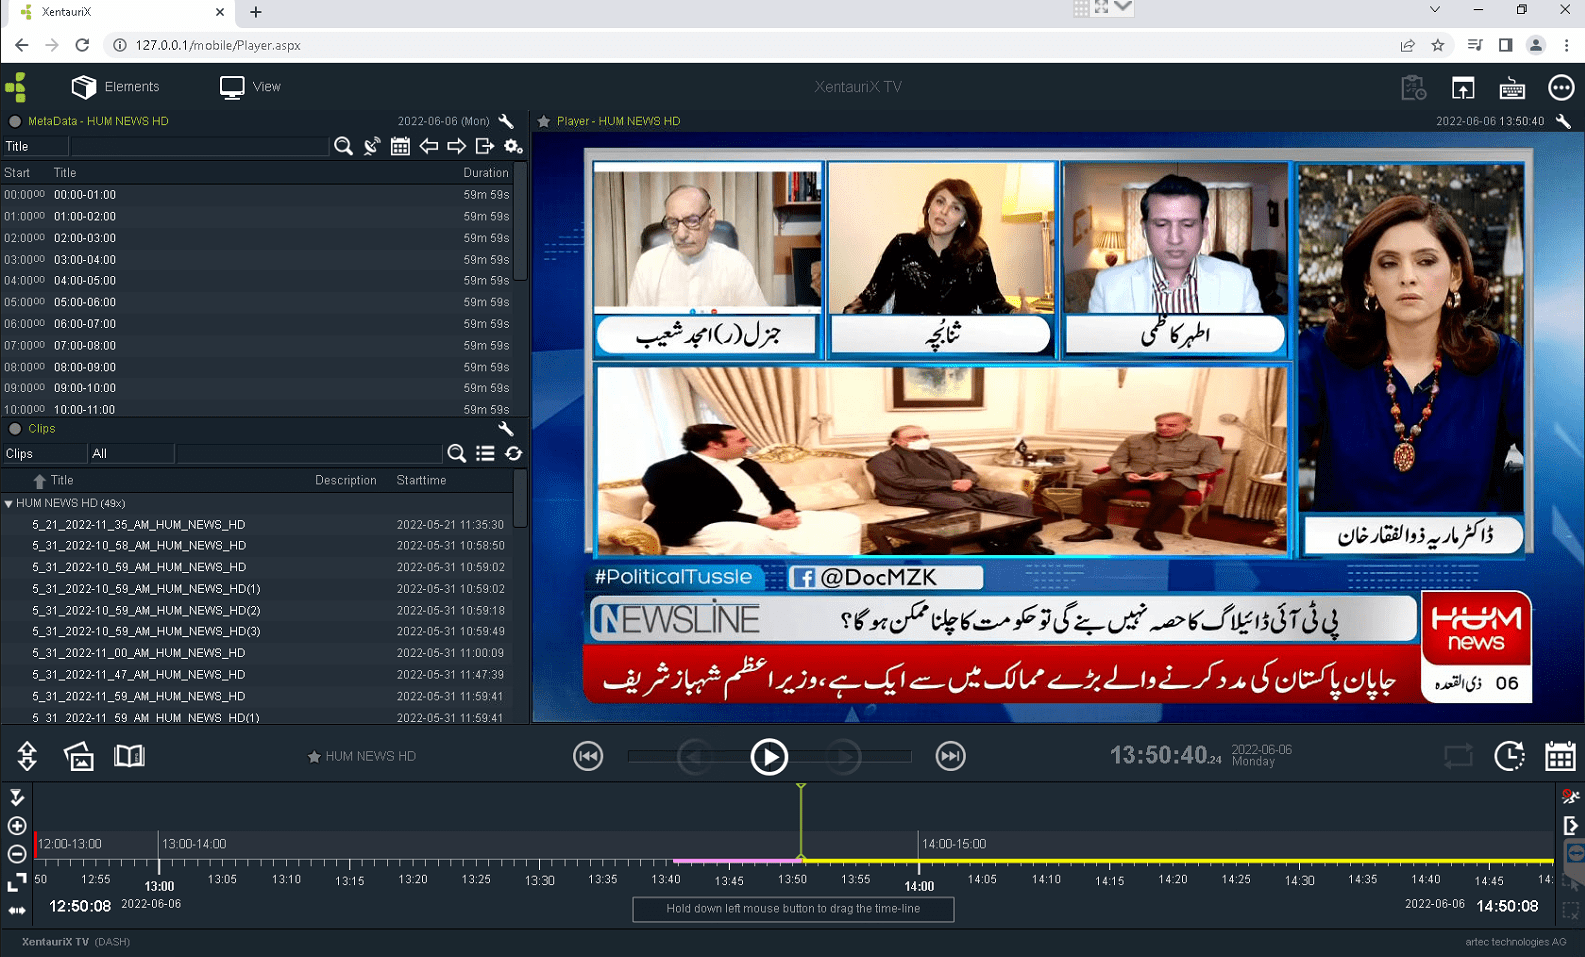This screenshot has height=957, width=1585.
Task: Open the Clips 'All' filter dropdown
Action: click(130, 454)
